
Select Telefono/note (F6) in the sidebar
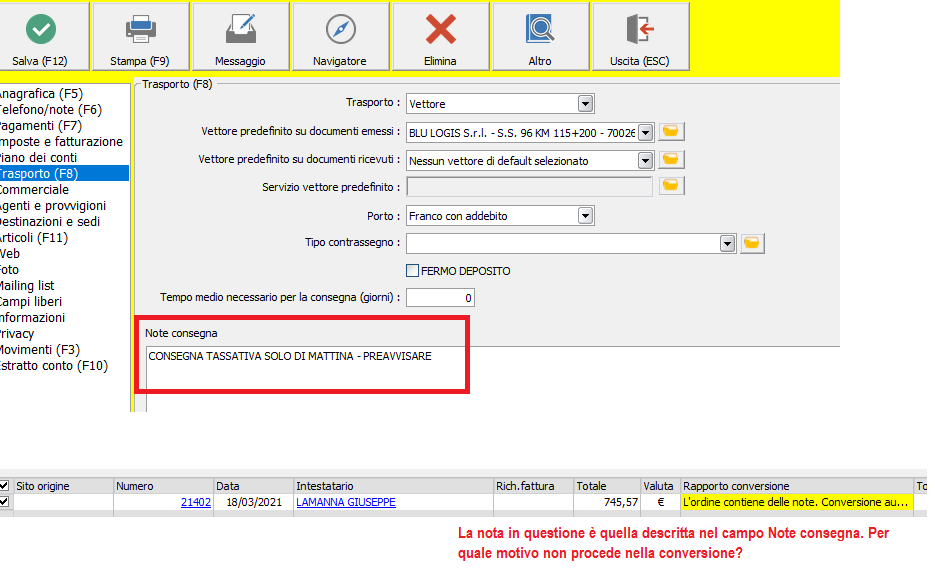click(x=50, y=110)
